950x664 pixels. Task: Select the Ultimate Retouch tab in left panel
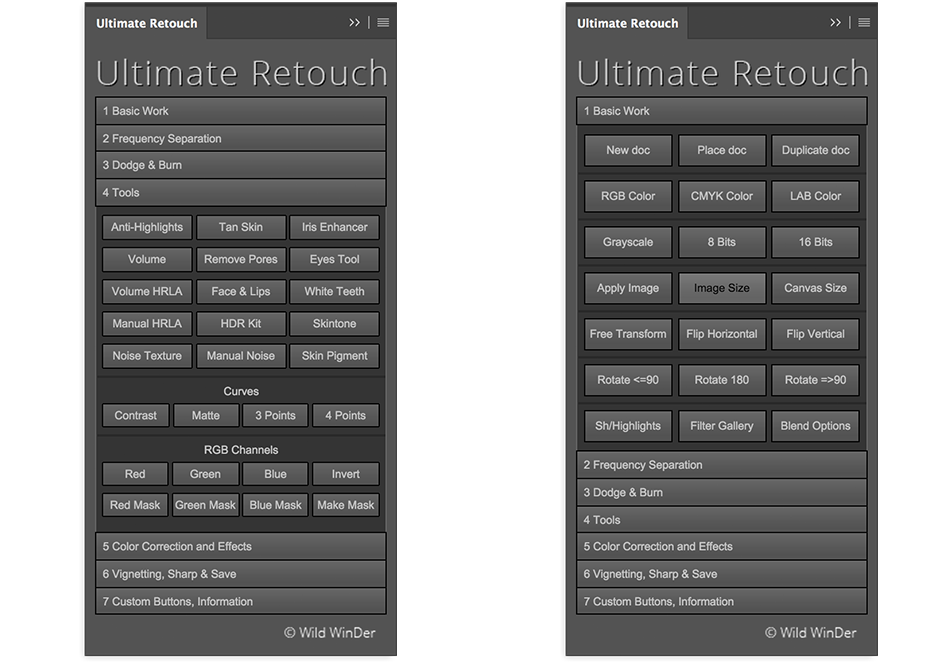point(147,23)
